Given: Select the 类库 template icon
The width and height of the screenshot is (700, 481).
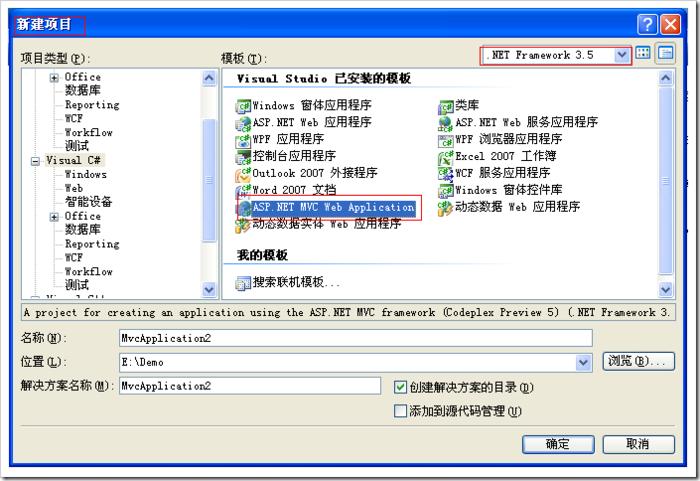Looking at the screenshot, I should (x=446, y=106).
